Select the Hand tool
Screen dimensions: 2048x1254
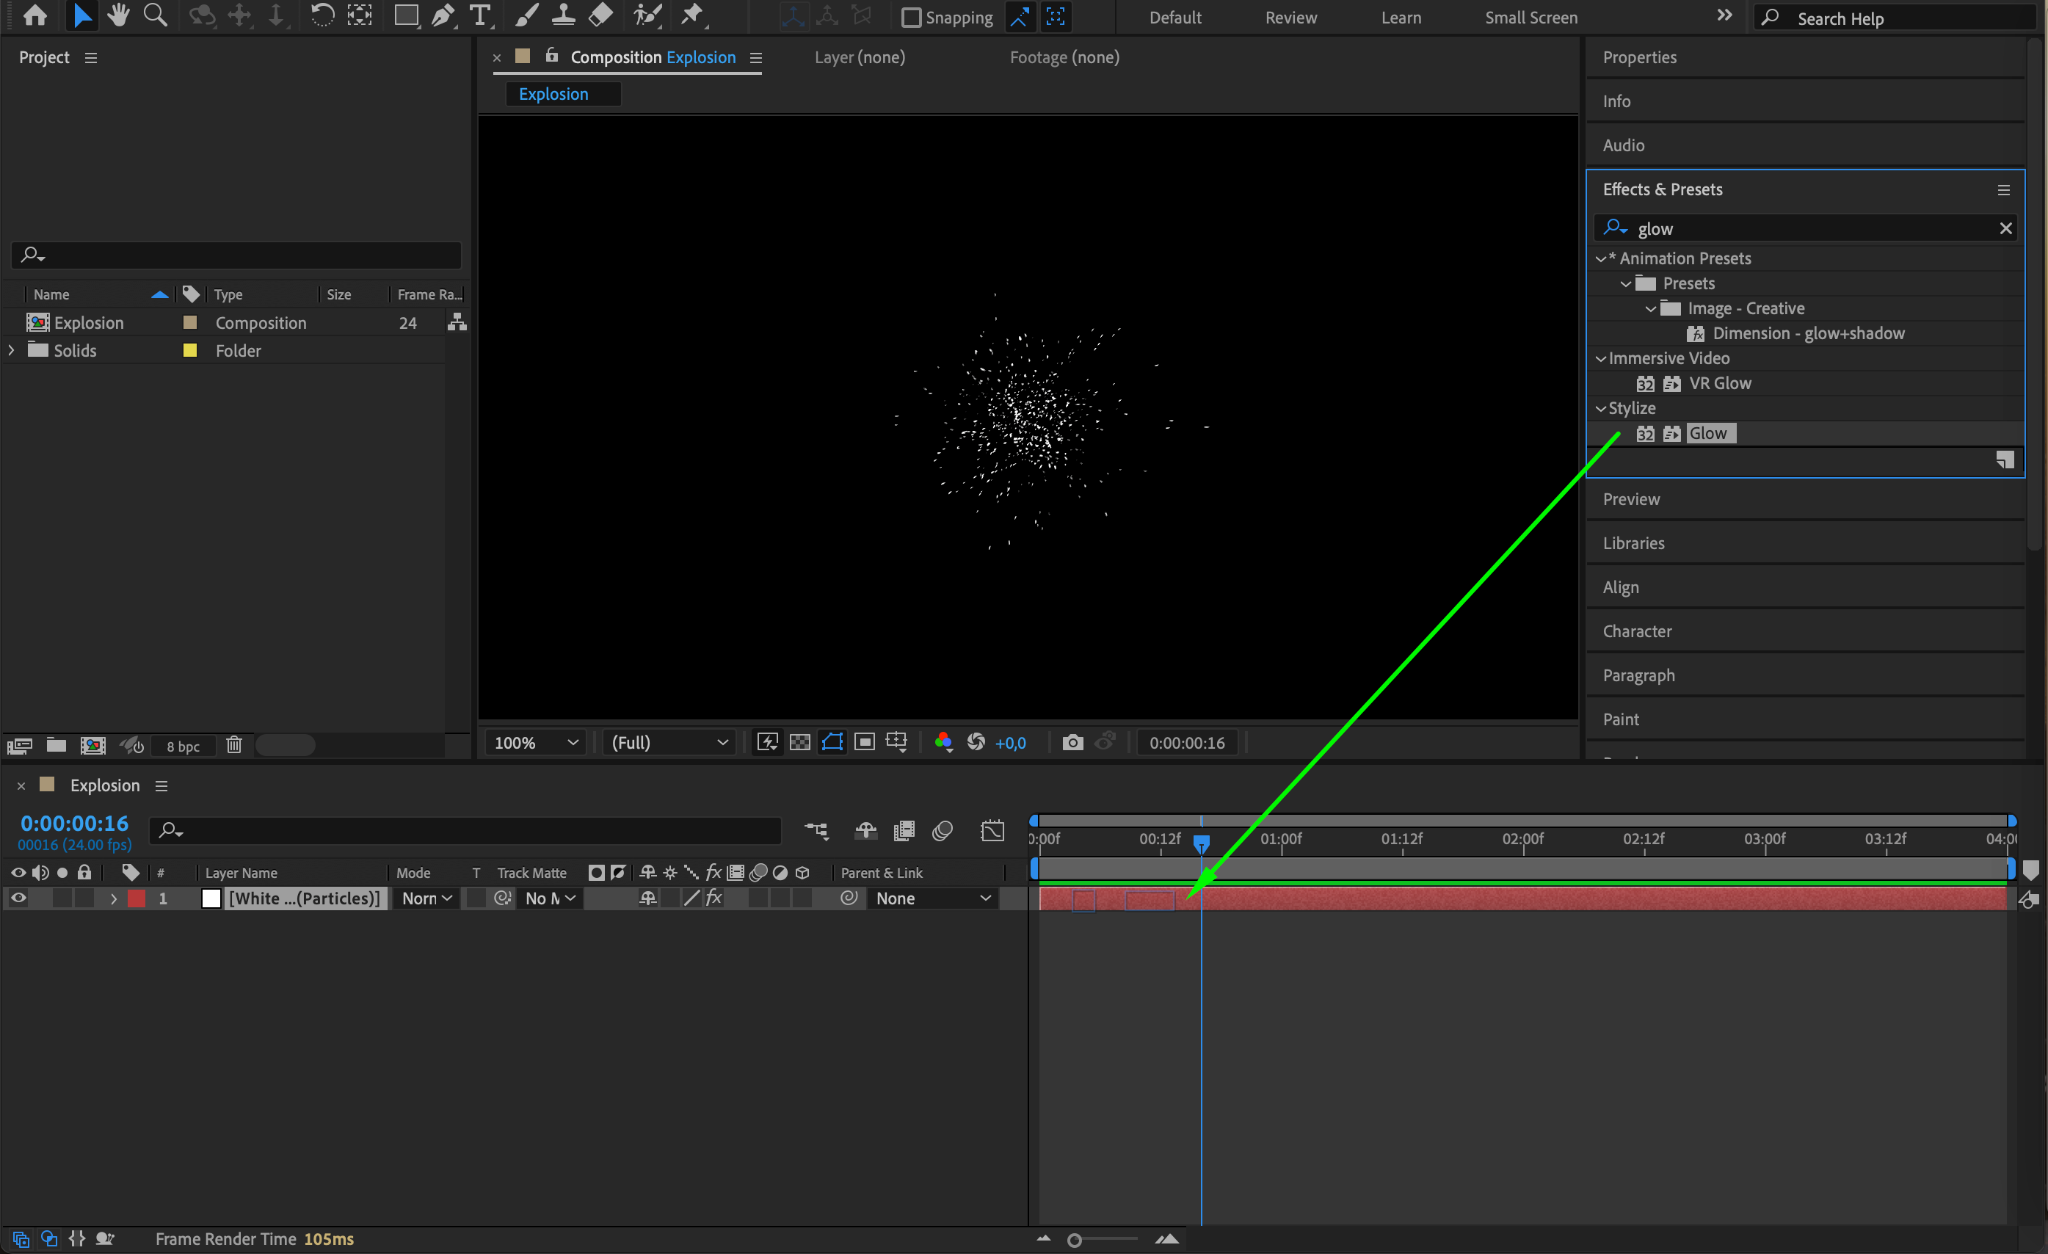pyautogui.click(x=118, y=15)
